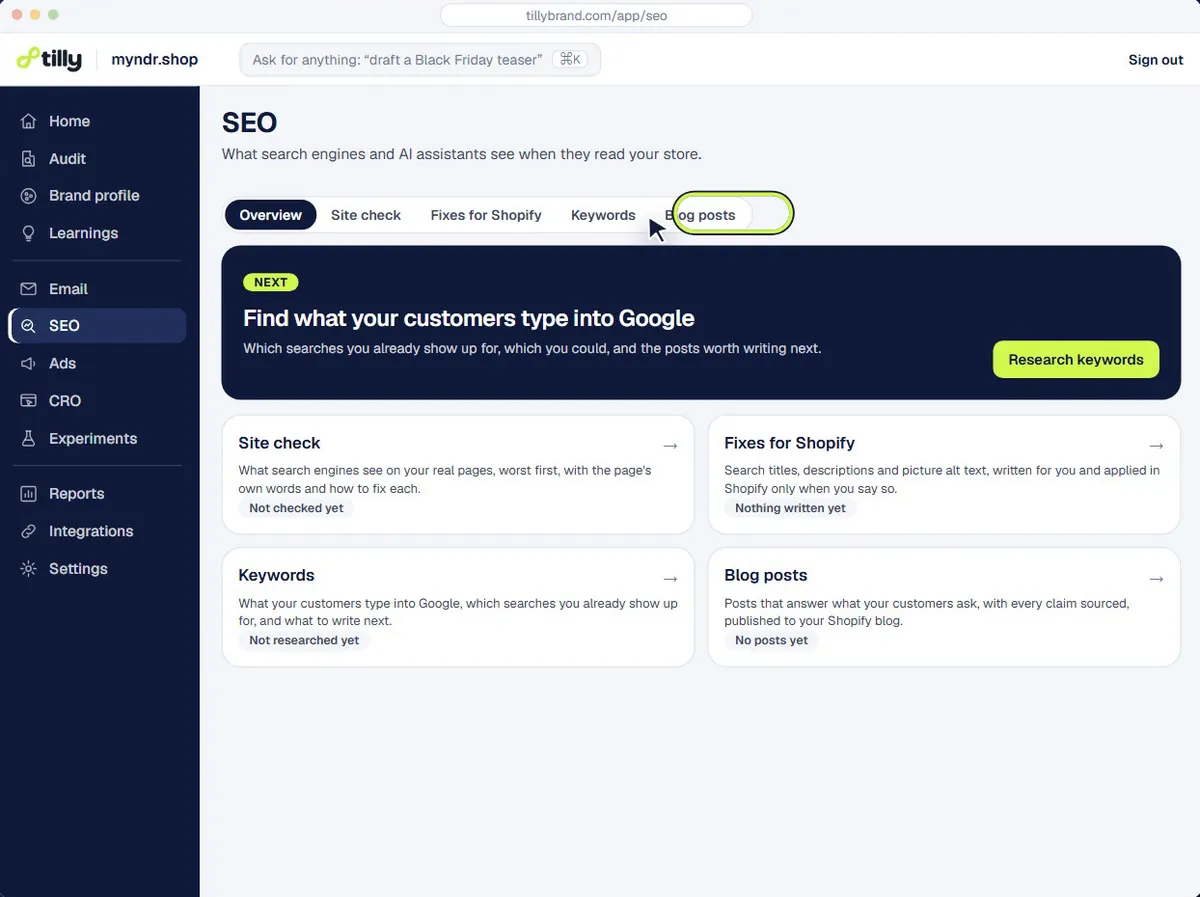Open Home via its house icon
This screenshot has width=1200, height=897.
(x=29, y=121)
